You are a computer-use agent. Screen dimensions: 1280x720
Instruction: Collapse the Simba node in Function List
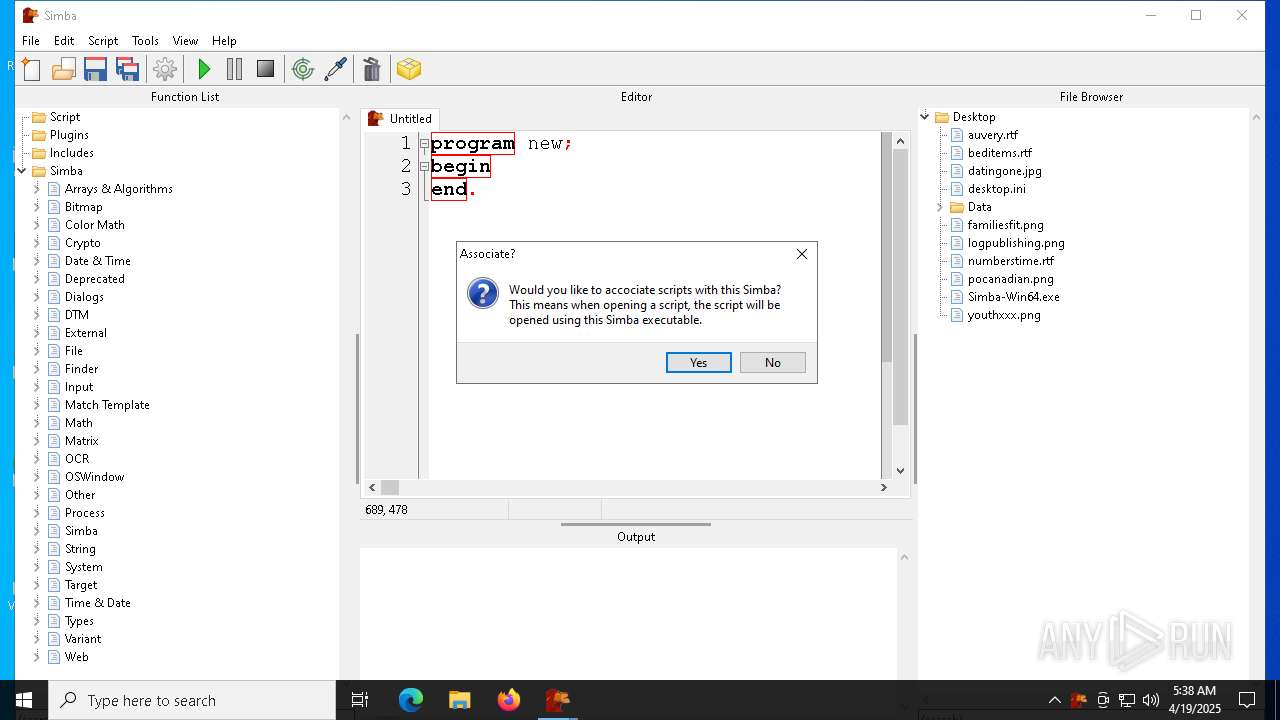22,171
